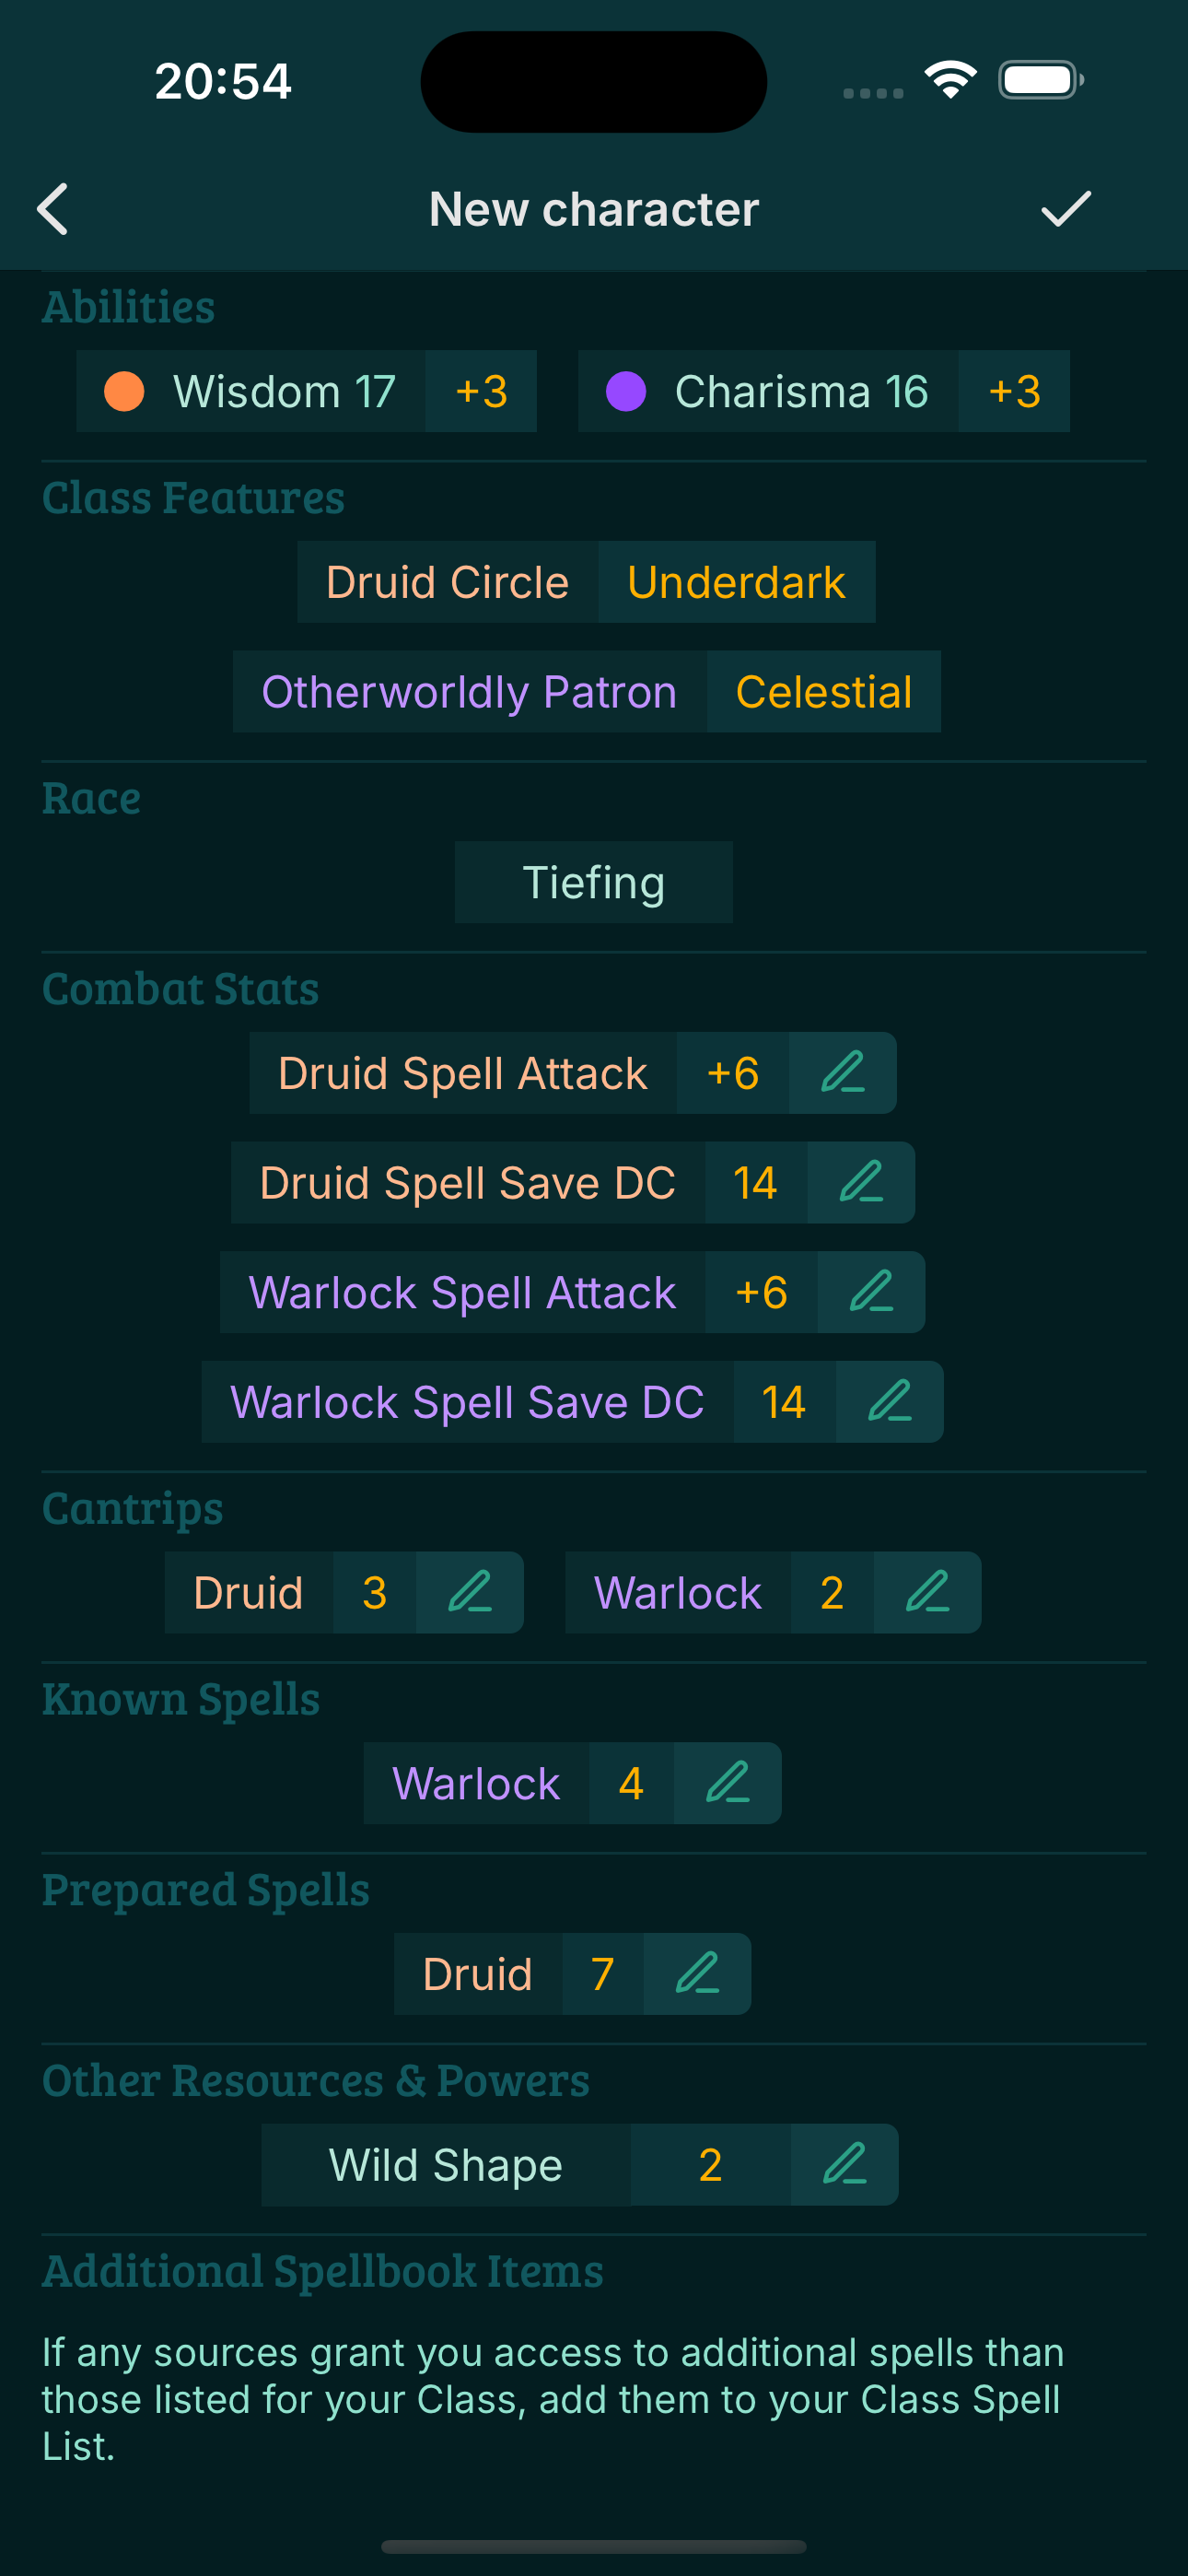The width and height of the screenshot is (1188, 2576).
Task: Click the Otherworldly Patron feature label
Action: (469, 691)
